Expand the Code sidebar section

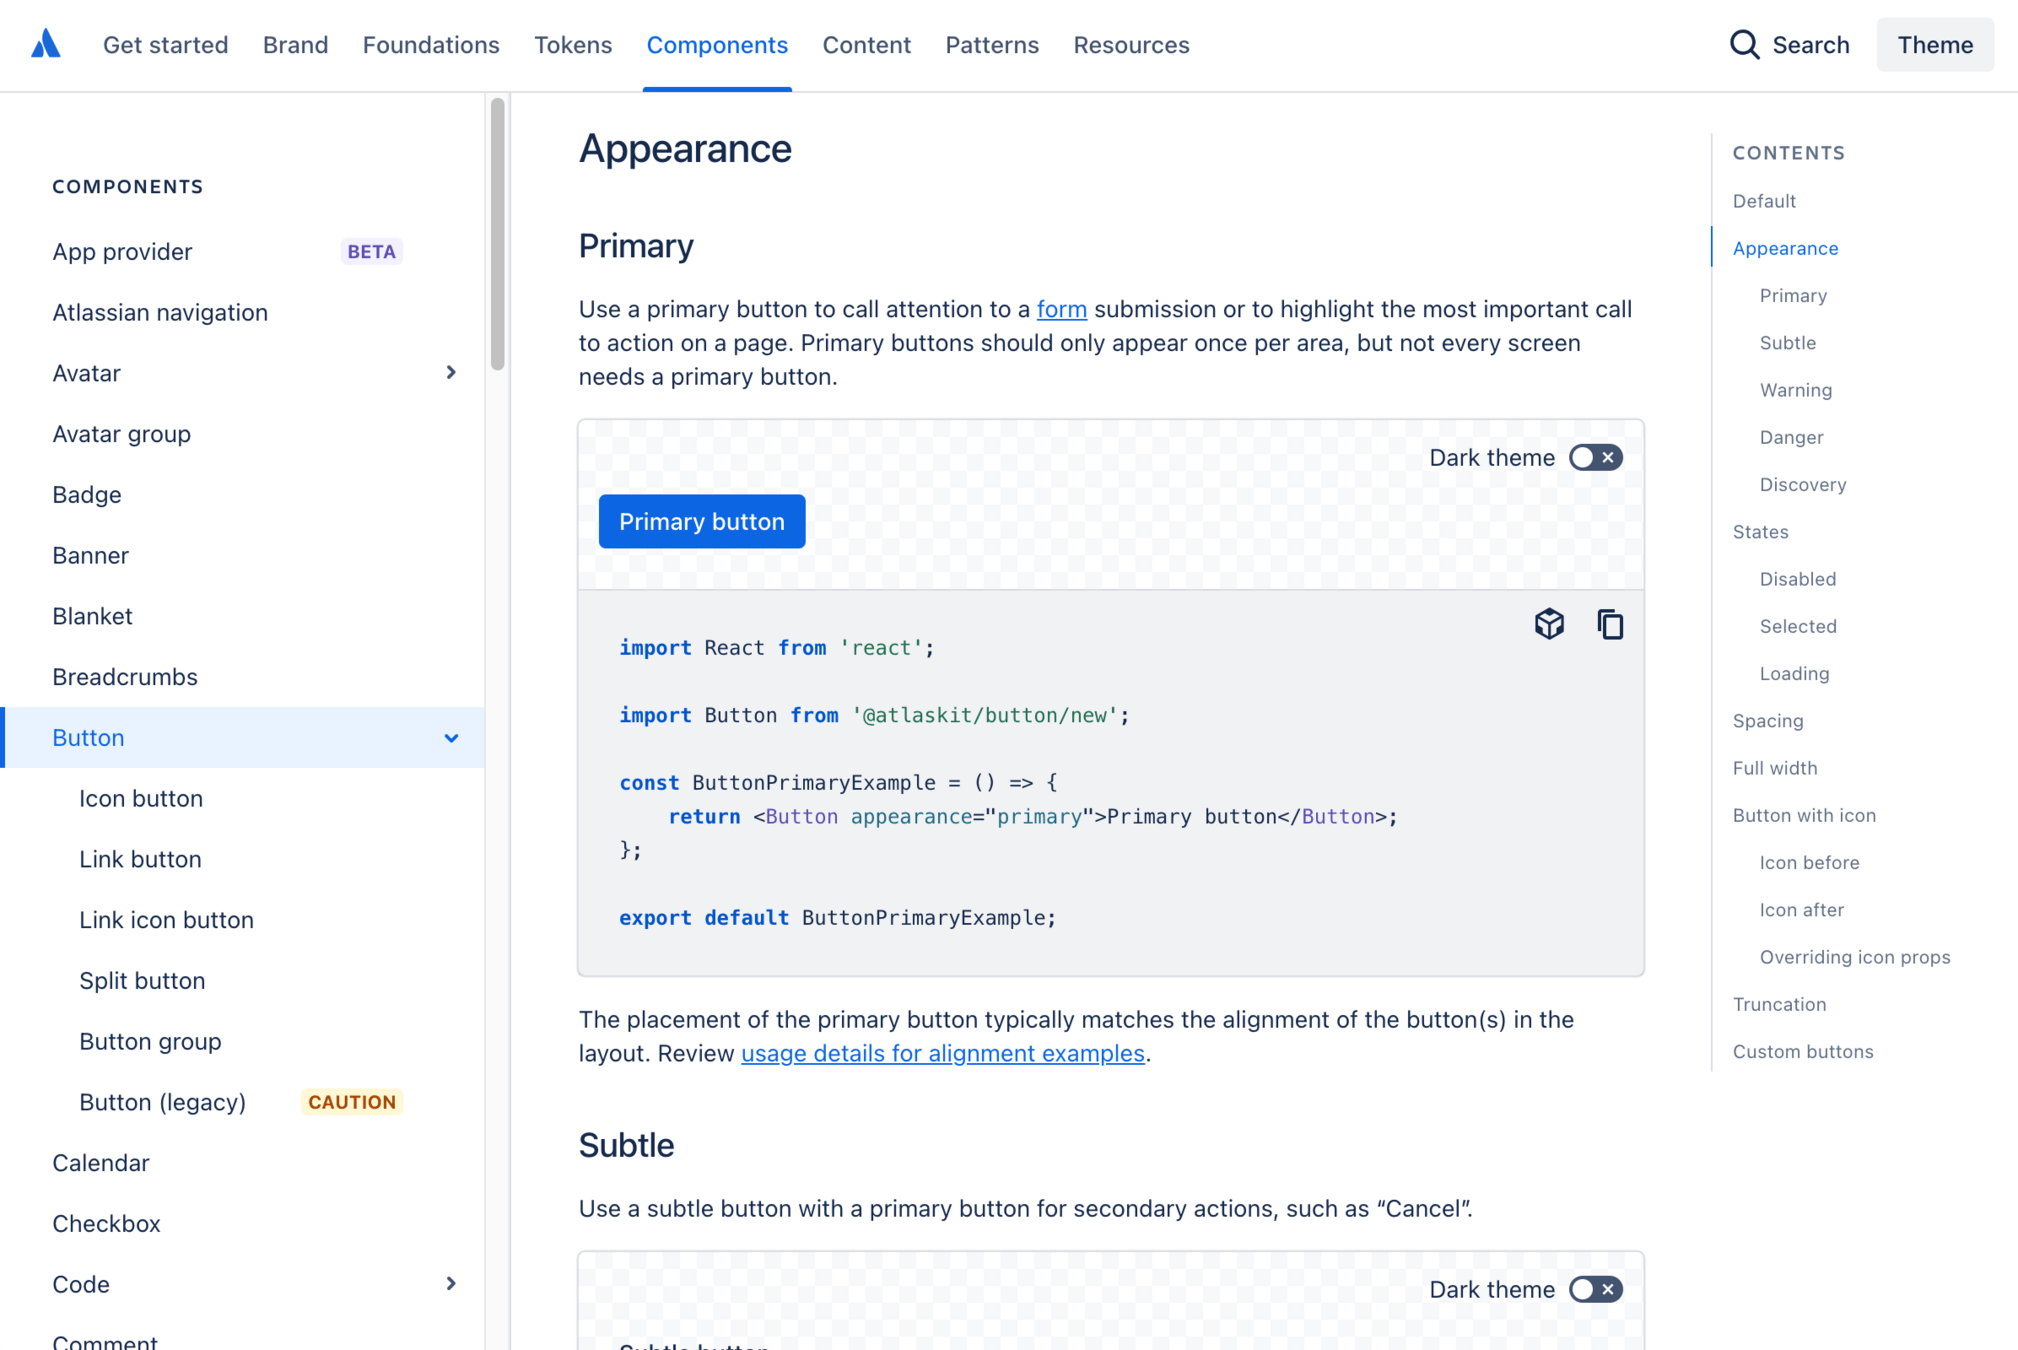(x=451, y=1284)
